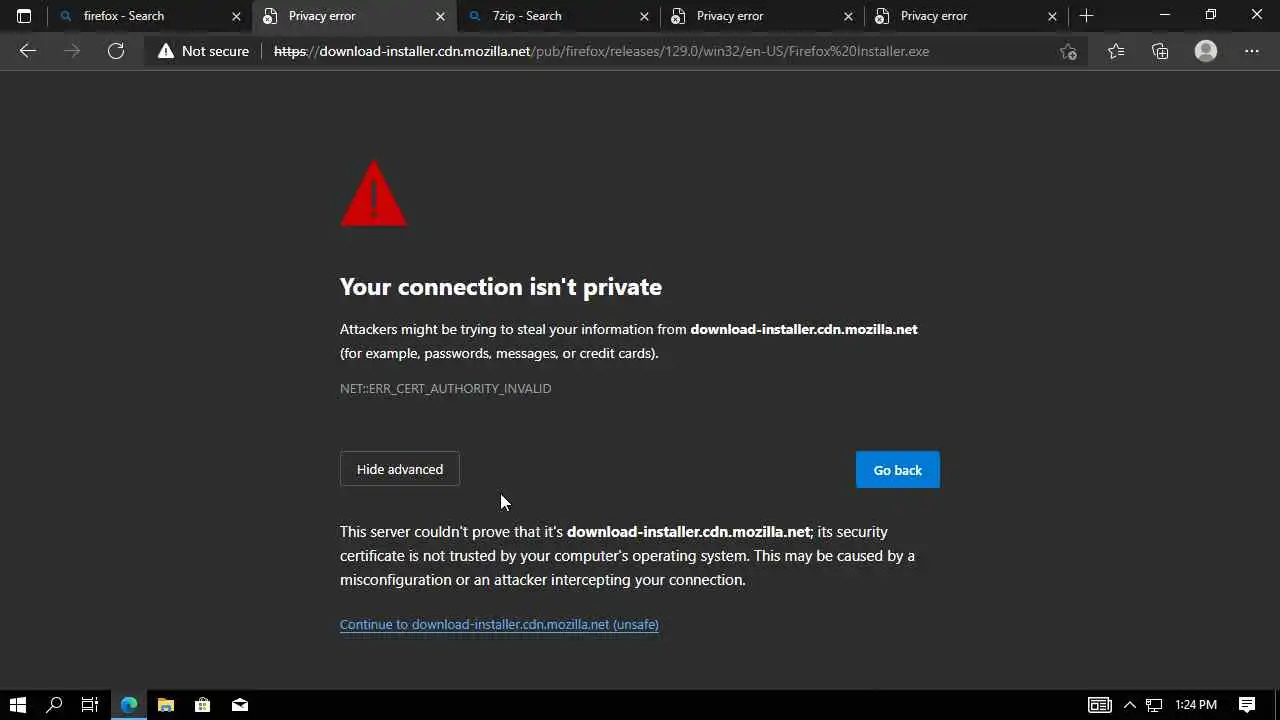Refresh the page with the reload icon
Viewport: 1280px width, 720px height.
(116, 51)
